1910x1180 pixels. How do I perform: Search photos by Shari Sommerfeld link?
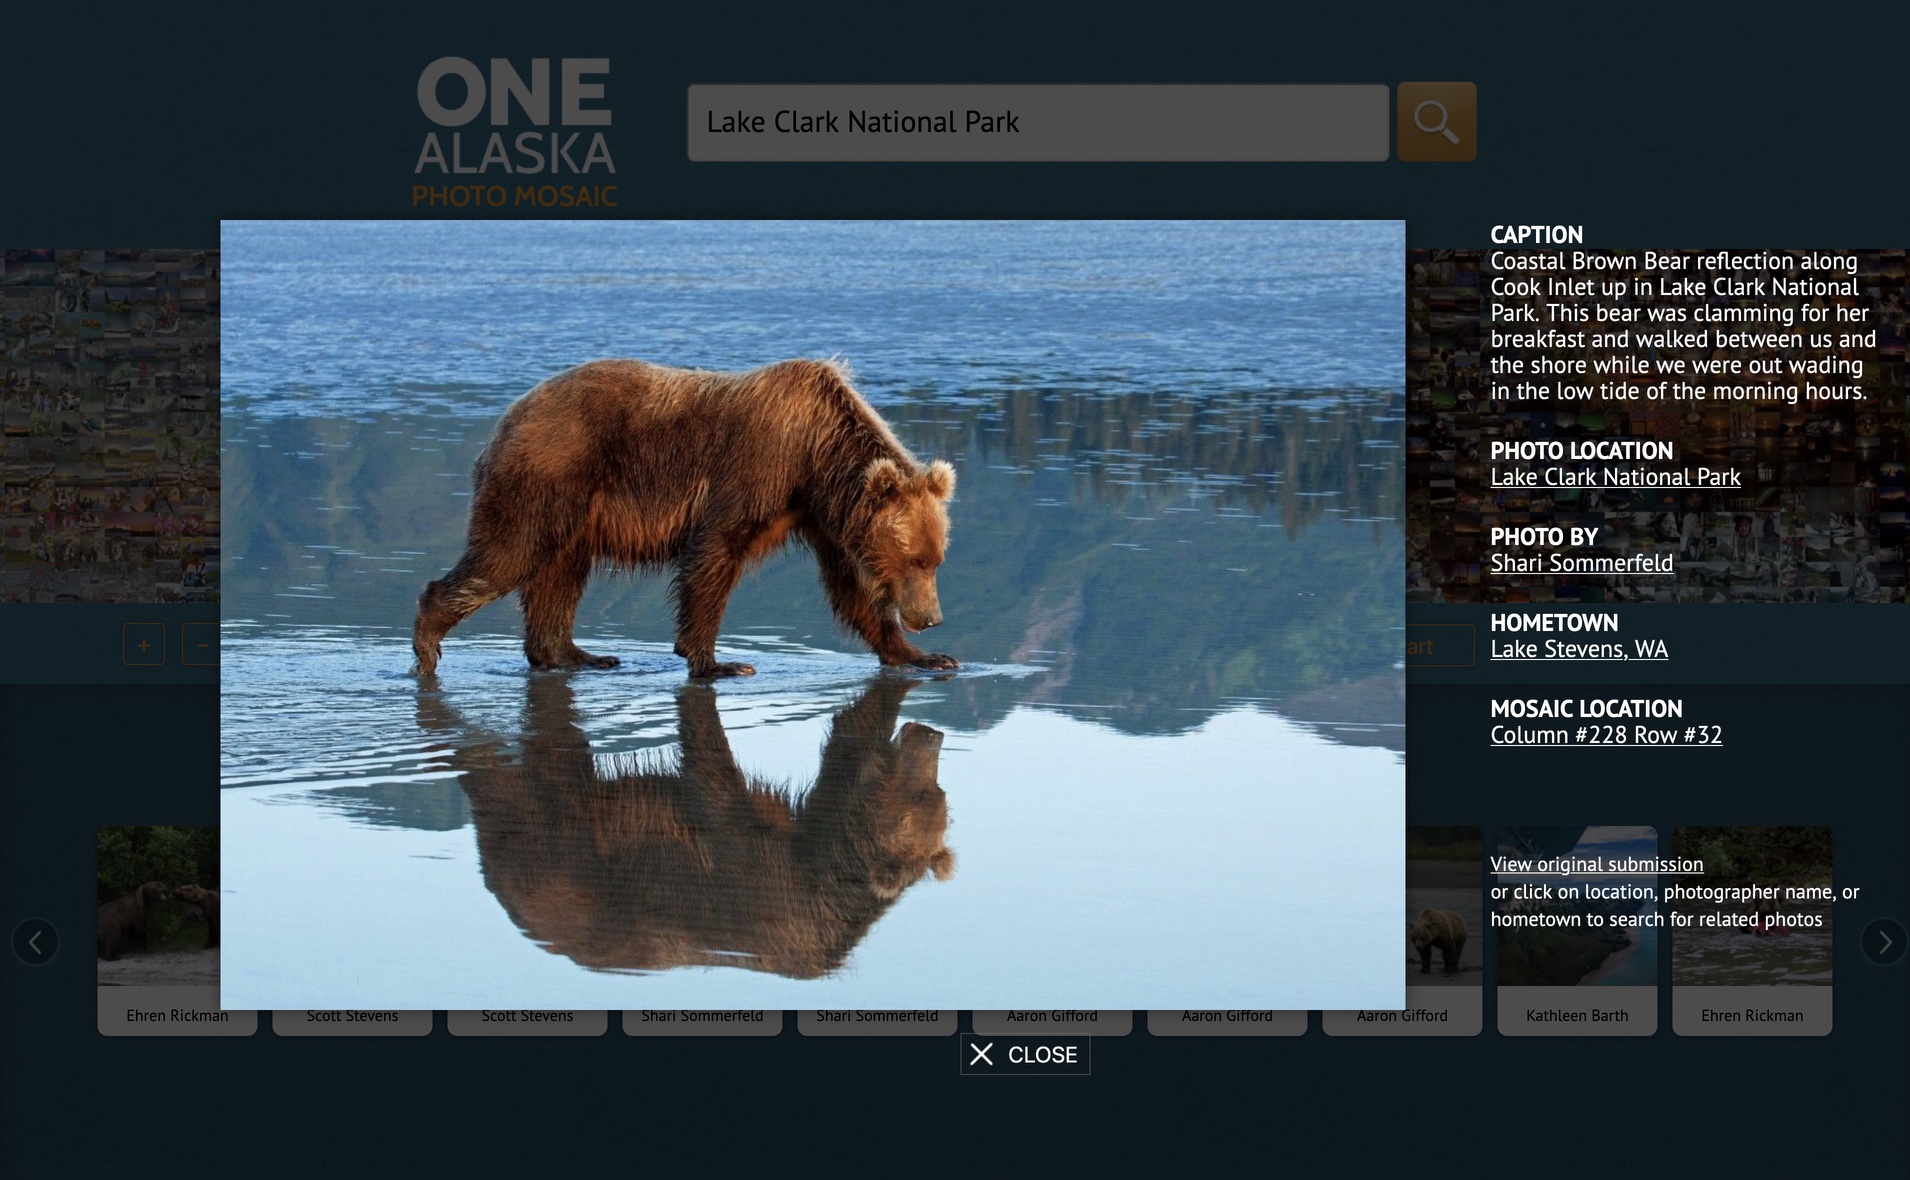click(x=1581, y=564)
